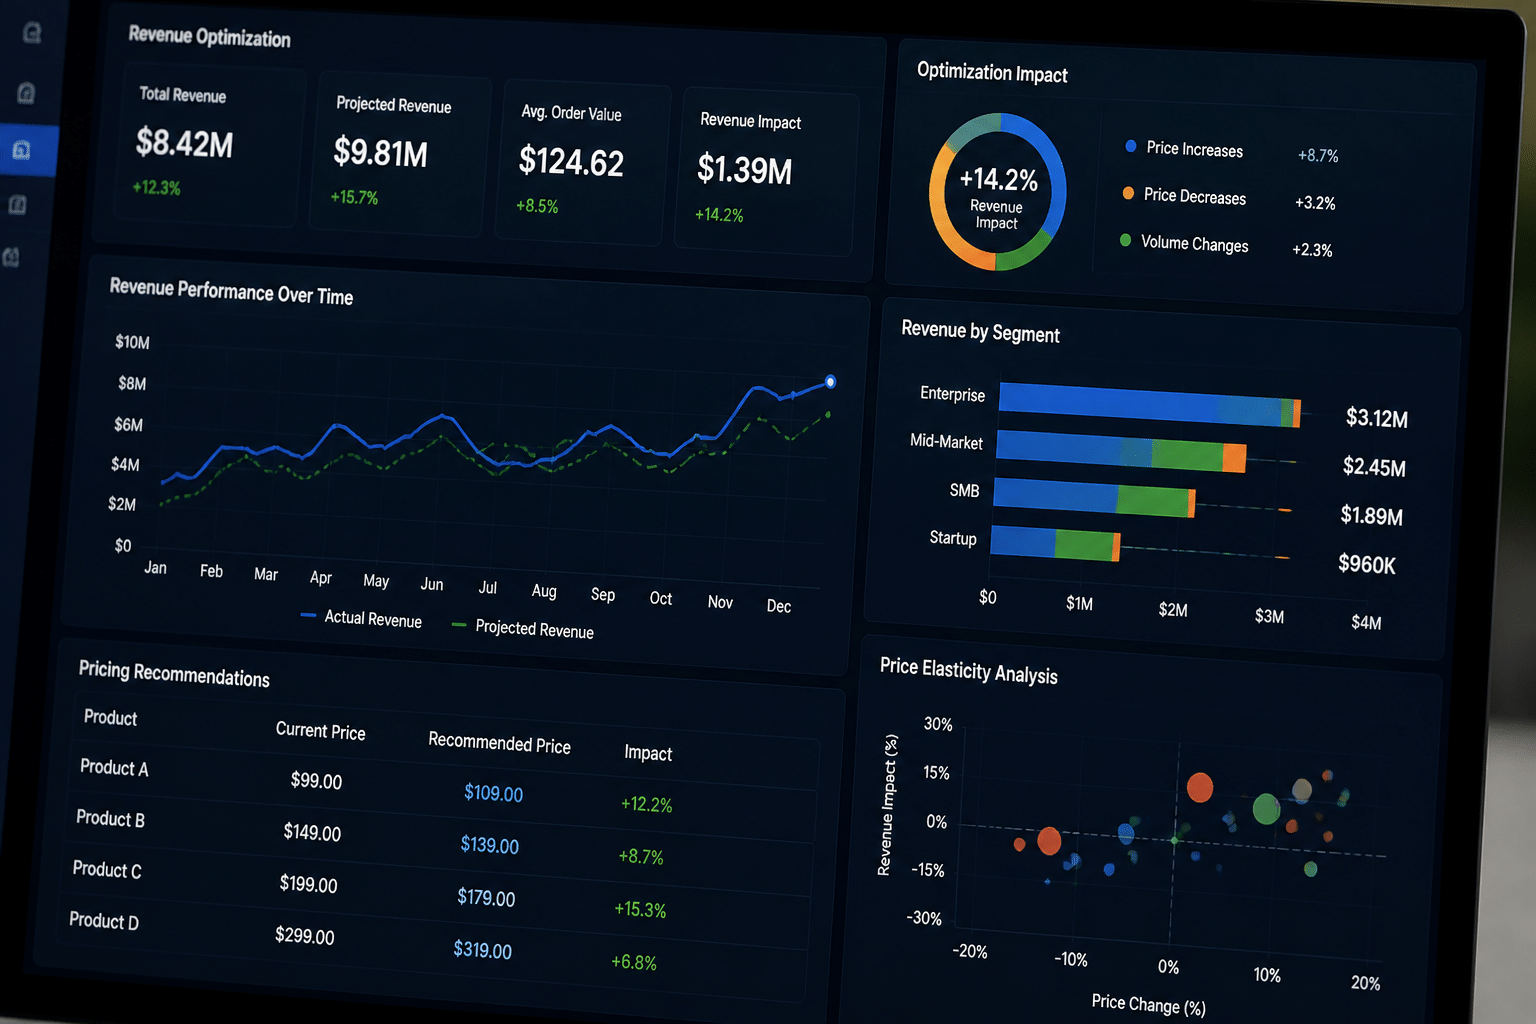The image size is (1536, 1024).
Task: Click the "+2.3%" Volume Changes value
Action: (x=1312, y=250)
